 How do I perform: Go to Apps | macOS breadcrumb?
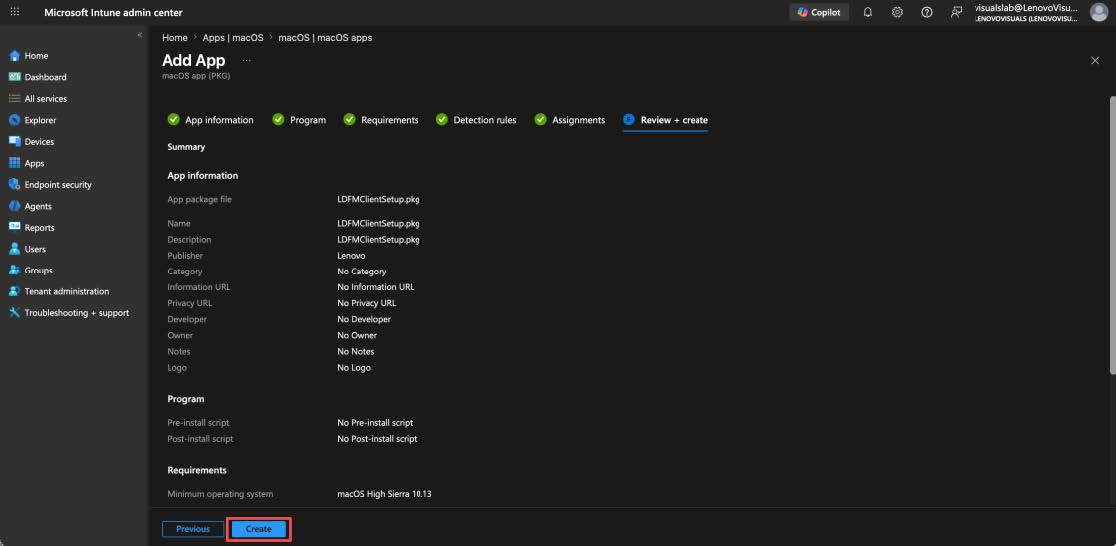(x=233, y=38)
